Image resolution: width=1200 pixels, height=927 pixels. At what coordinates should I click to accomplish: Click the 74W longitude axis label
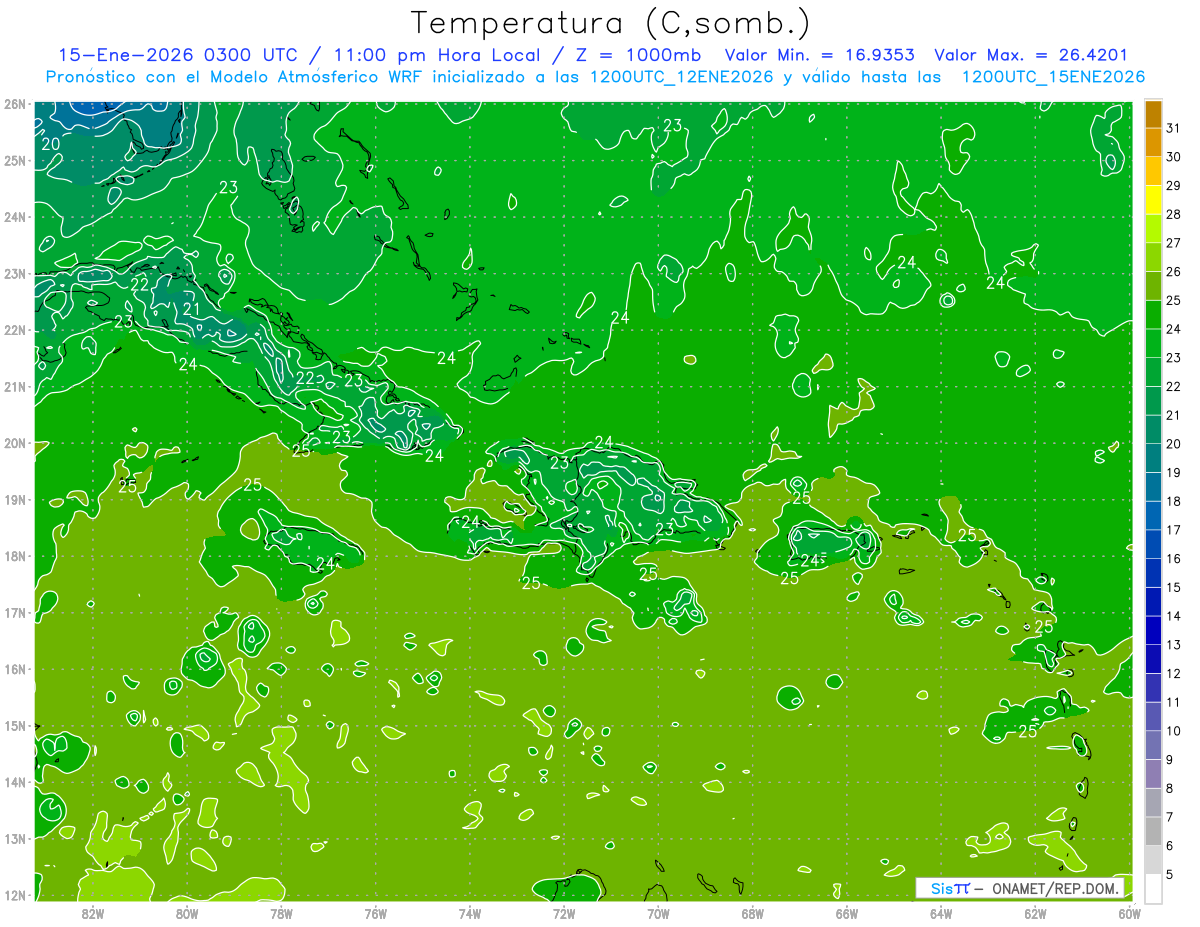[x=469, y=913]
